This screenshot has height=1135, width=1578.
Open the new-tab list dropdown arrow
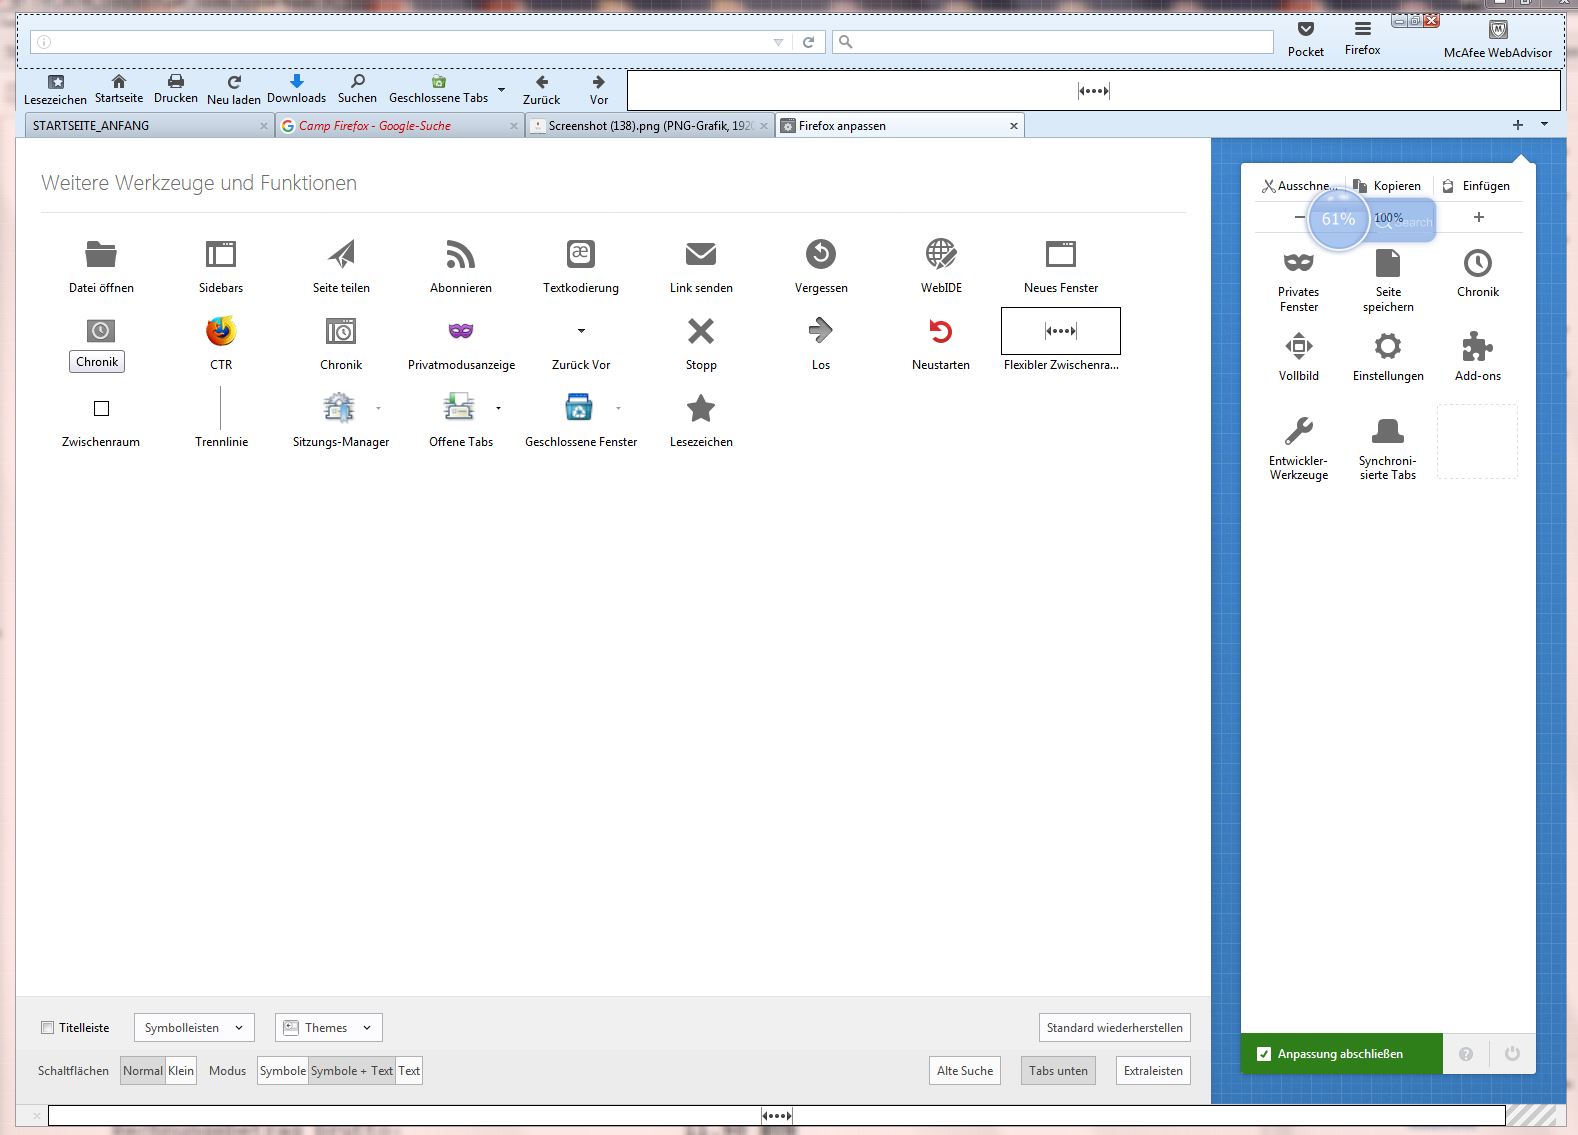point(1544,125)
